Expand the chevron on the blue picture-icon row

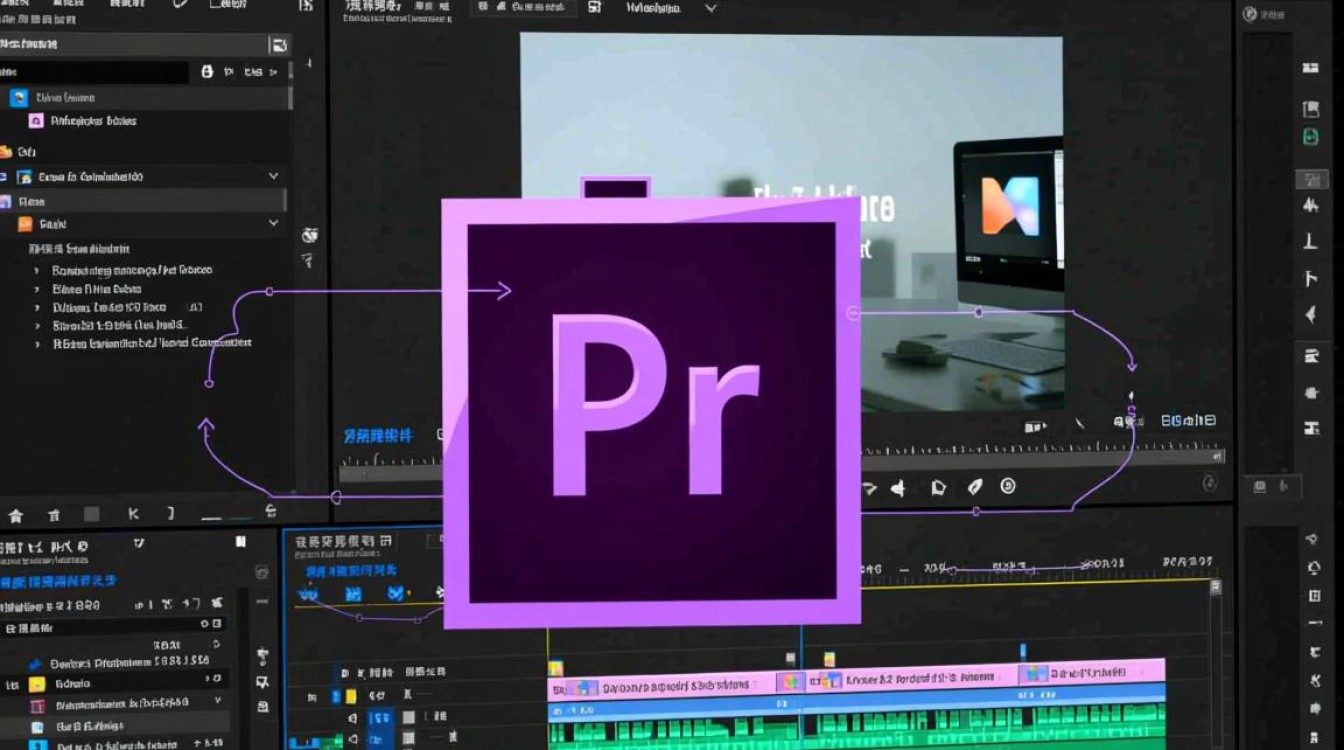273,176
